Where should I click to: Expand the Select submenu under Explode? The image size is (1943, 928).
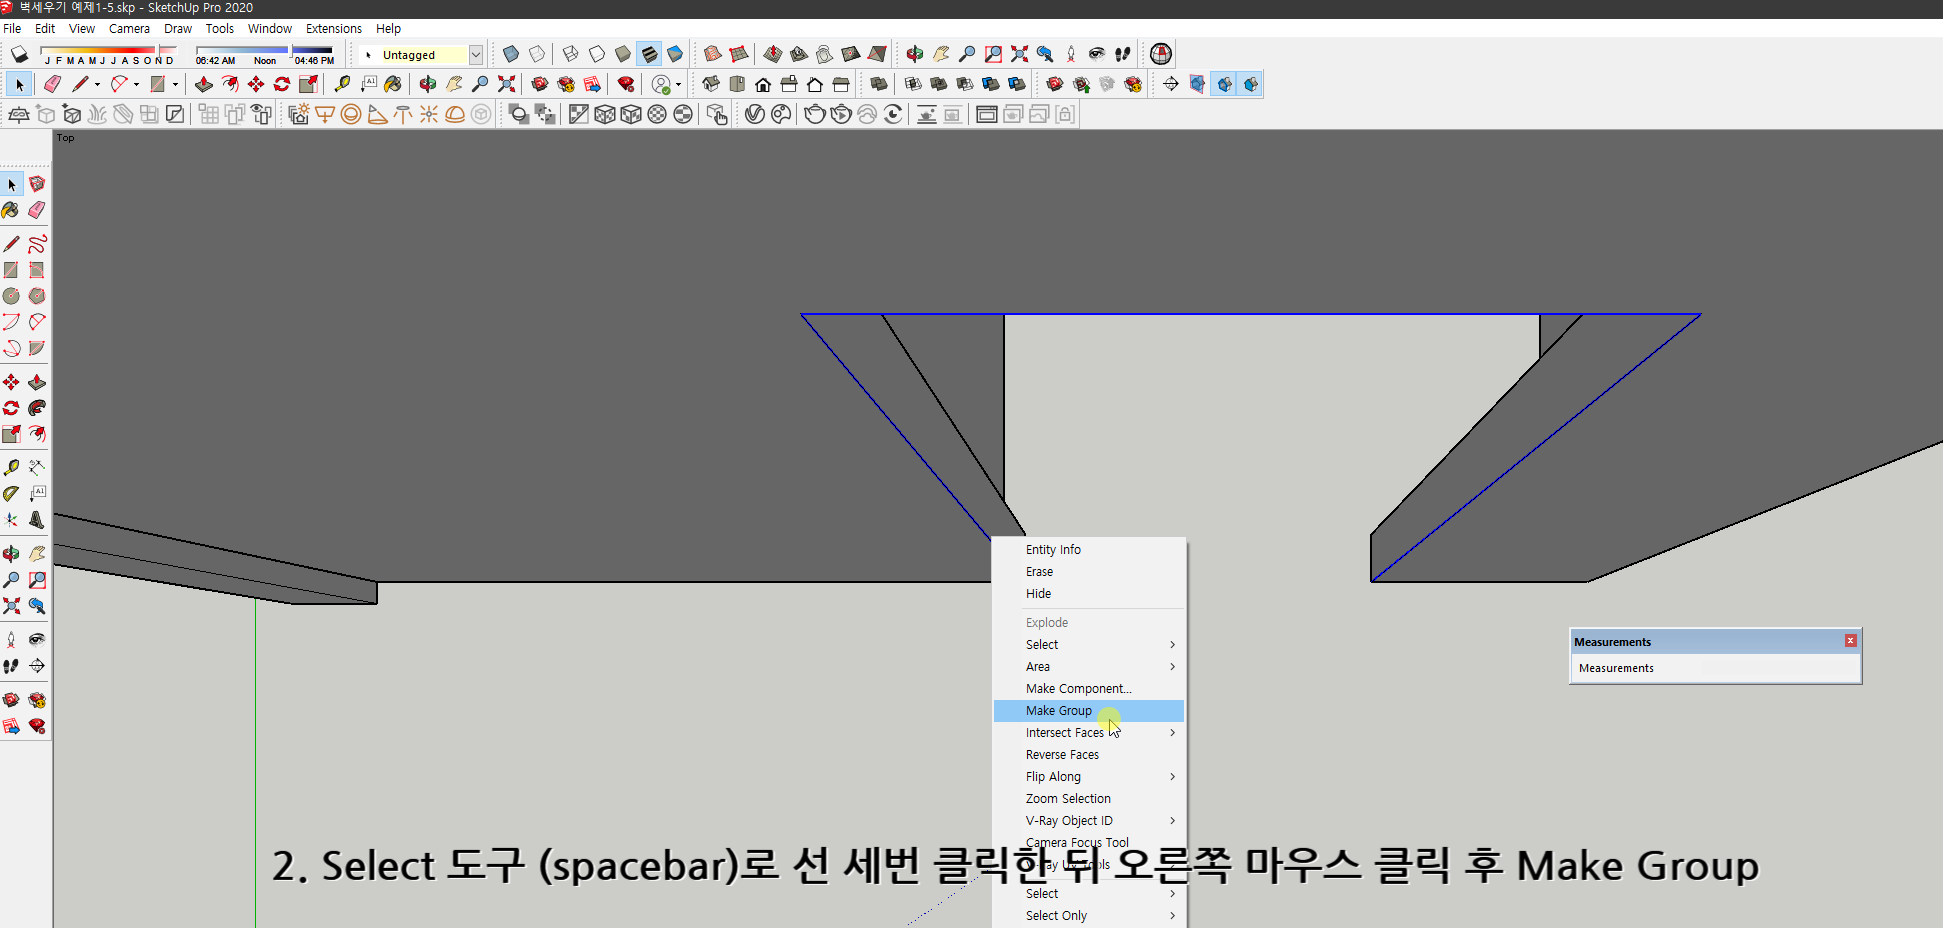1089,645
